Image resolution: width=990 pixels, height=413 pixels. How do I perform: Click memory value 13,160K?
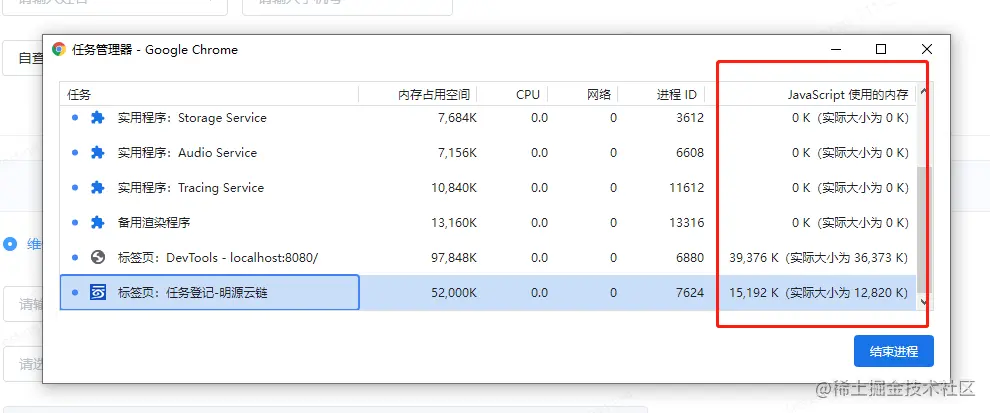pos(452,222)
